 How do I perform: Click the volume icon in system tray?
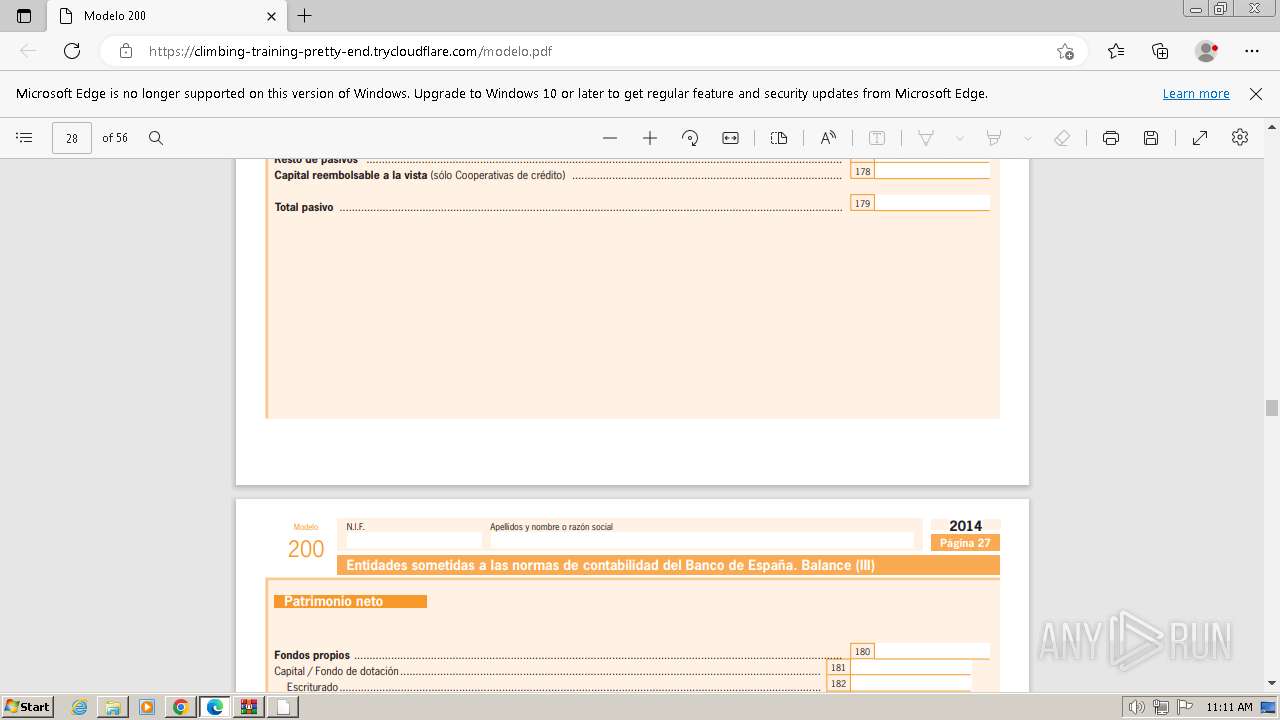tap(1138, 707)
